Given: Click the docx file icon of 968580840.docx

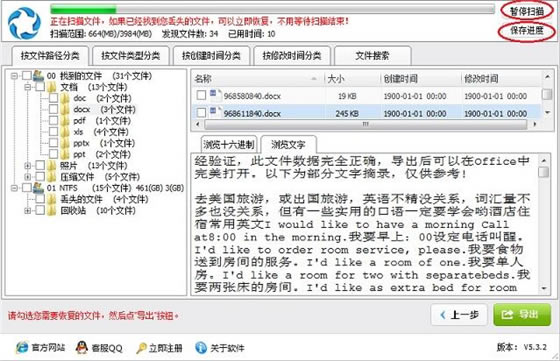Looking at the screenshot, I should point(216,95).
